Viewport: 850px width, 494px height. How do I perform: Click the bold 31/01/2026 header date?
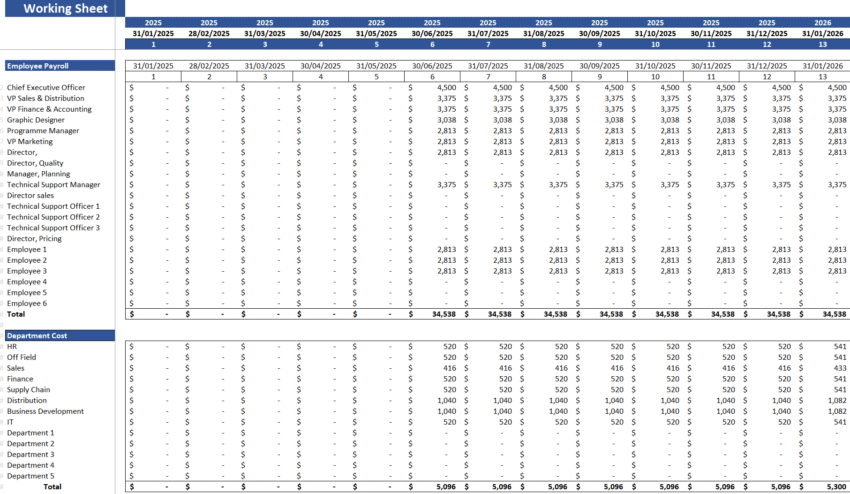pos(822,34)
